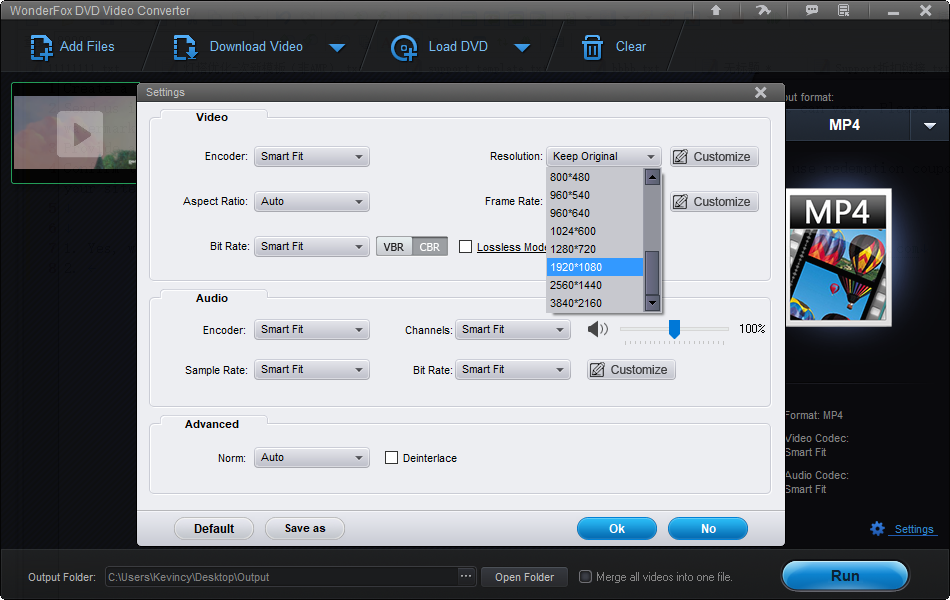Click the Load DVD disc icon
This screenshot has width=950, height=600.
pos(404,46)
